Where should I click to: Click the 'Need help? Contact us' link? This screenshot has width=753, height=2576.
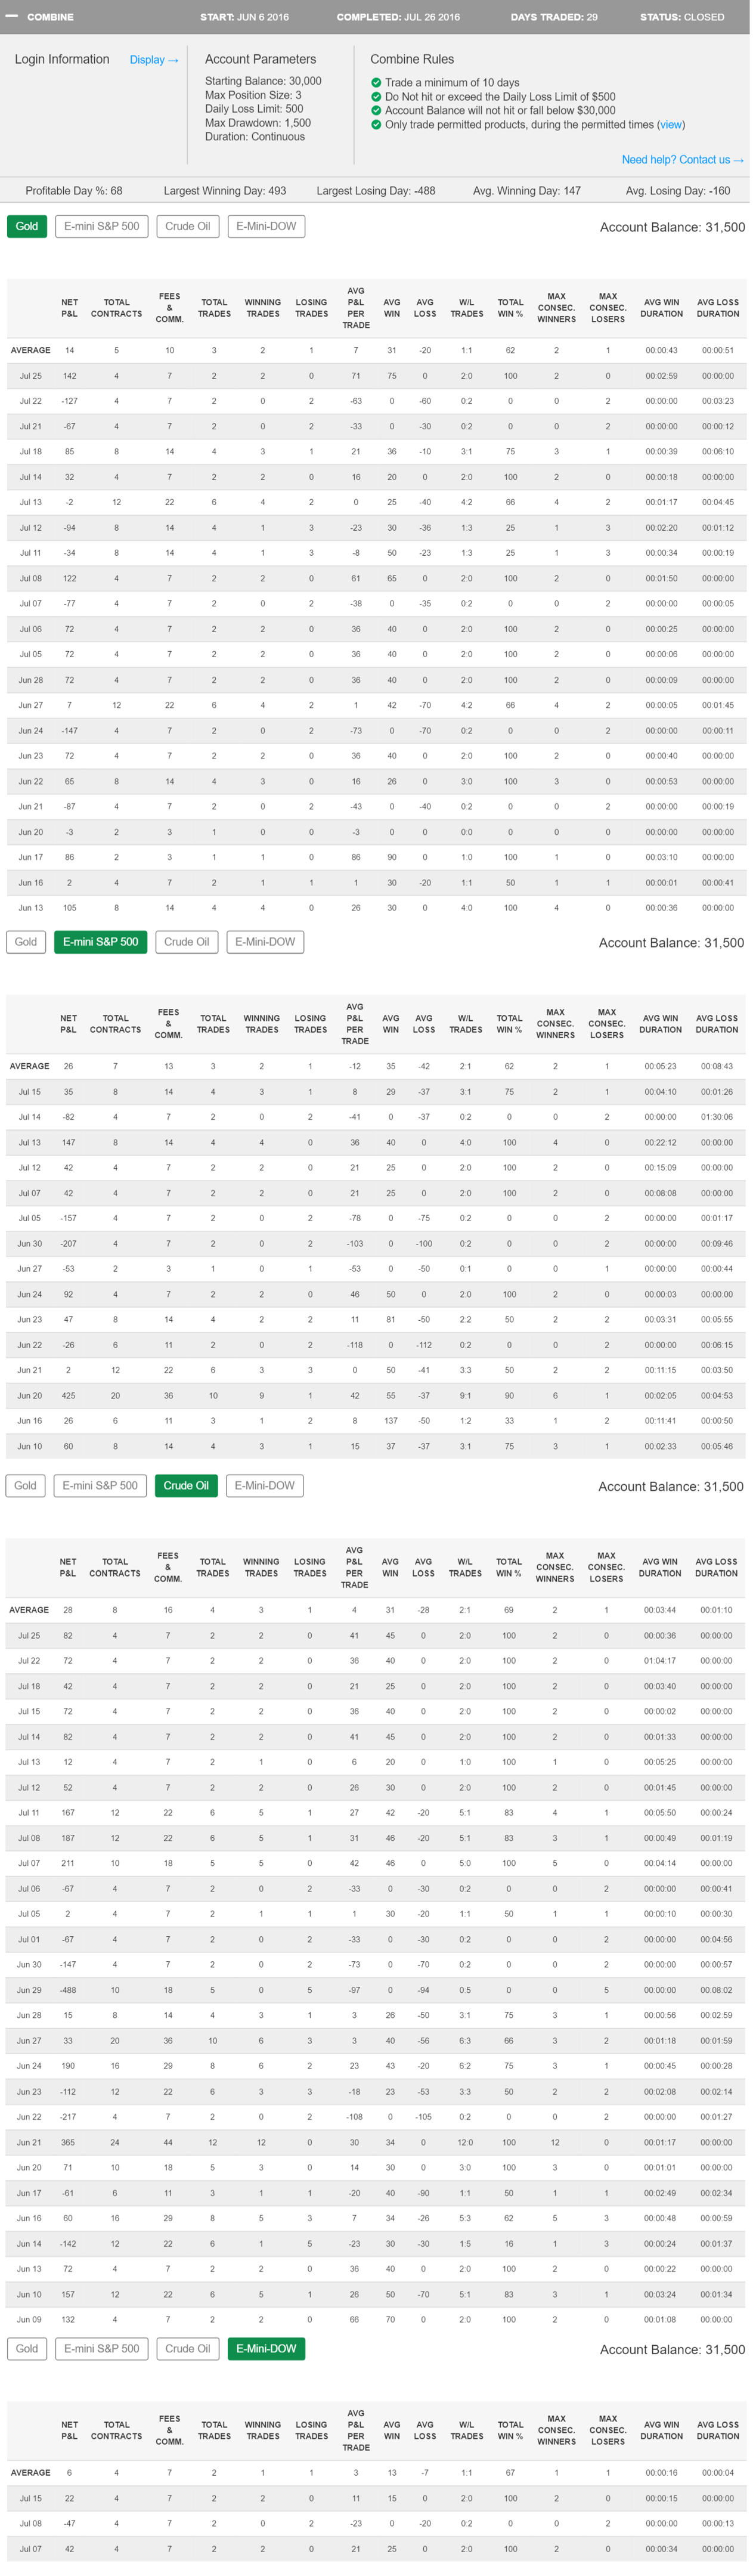pos(682,160)
